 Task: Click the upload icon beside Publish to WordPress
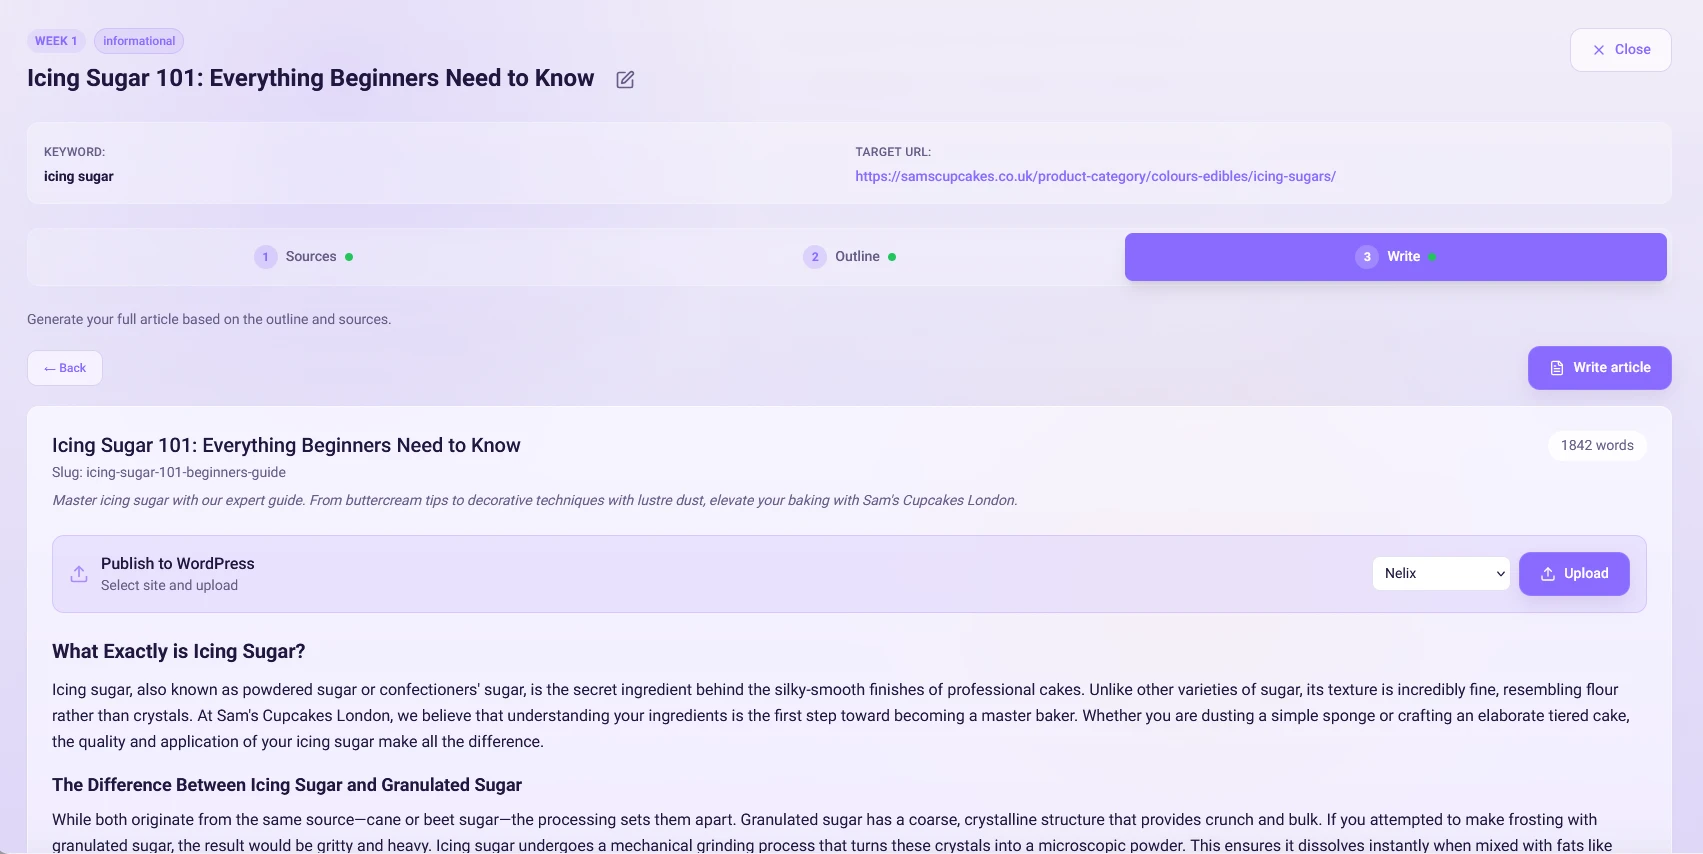78,573
